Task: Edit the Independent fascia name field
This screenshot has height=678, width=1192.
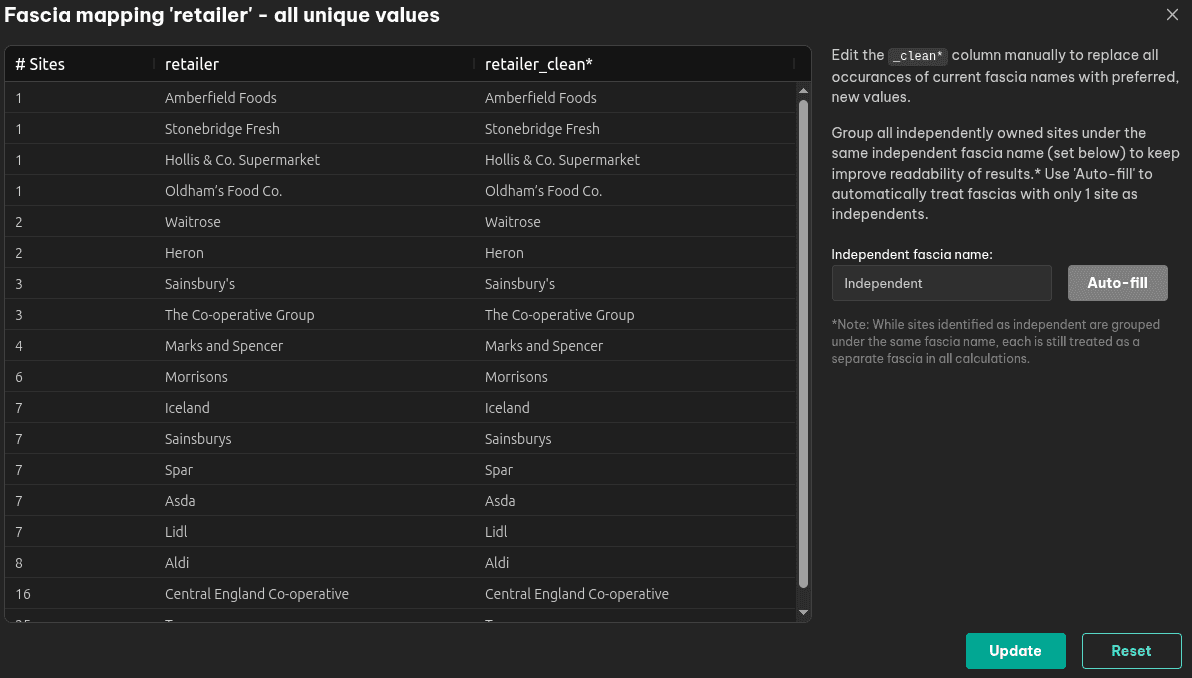Action: (941, 283)
